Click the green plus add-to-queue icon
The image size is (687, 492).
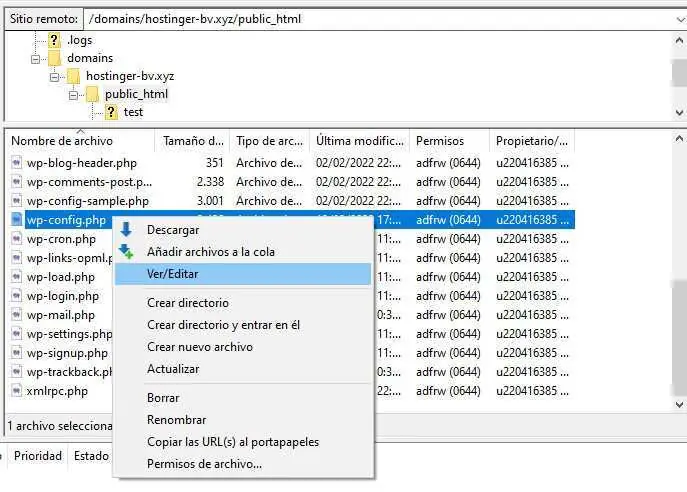click(126, 252)
